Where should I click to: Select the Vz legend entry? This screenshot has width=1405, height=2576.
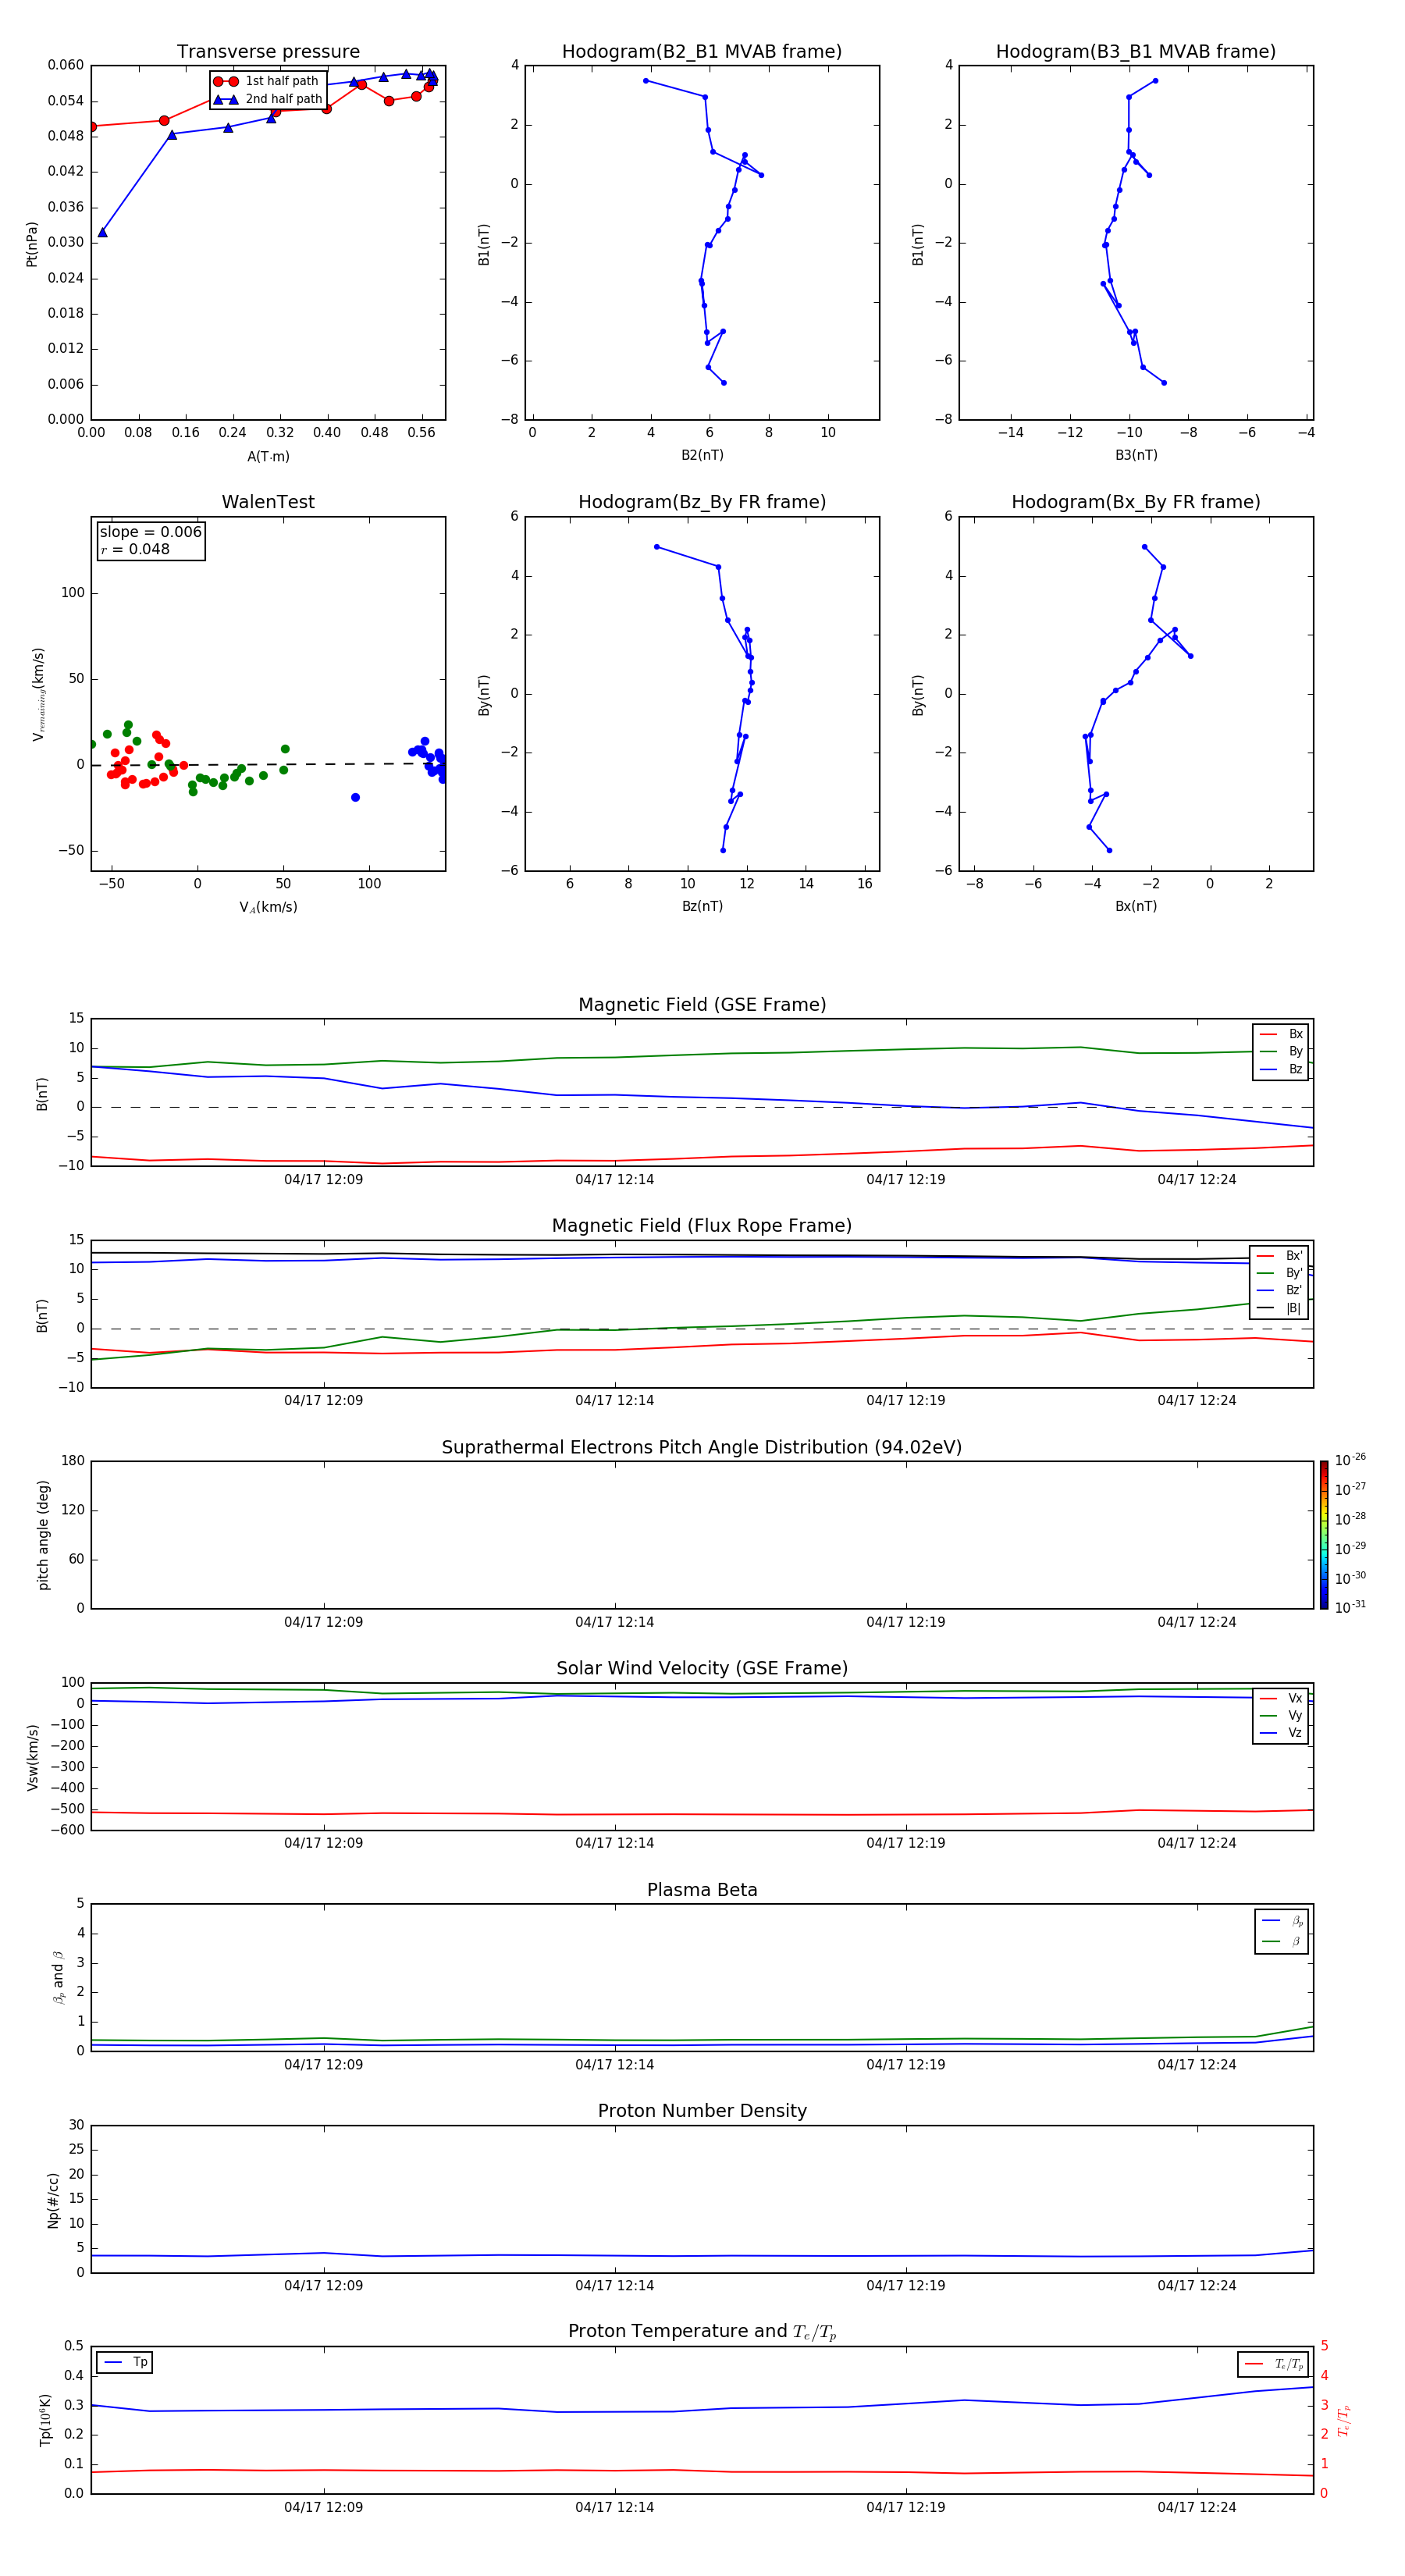point(1281,1732)
